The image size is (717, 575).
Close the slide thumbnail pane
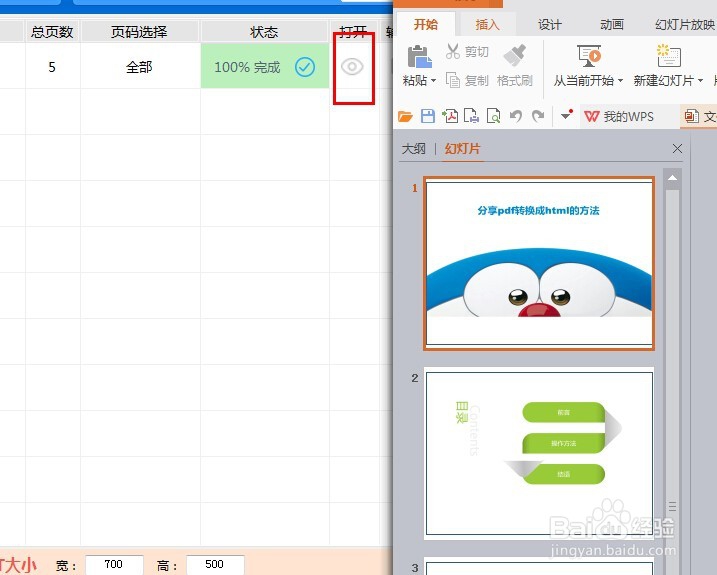[x=677, y=148]
